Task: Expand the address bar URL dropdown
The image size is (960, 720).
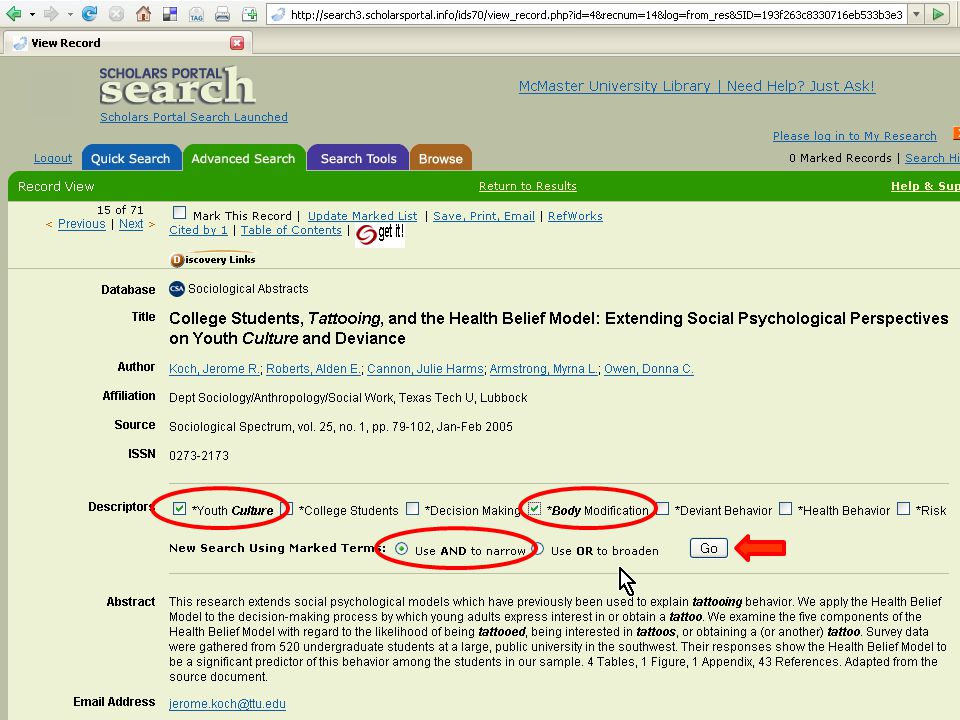Action: point(916,14)
